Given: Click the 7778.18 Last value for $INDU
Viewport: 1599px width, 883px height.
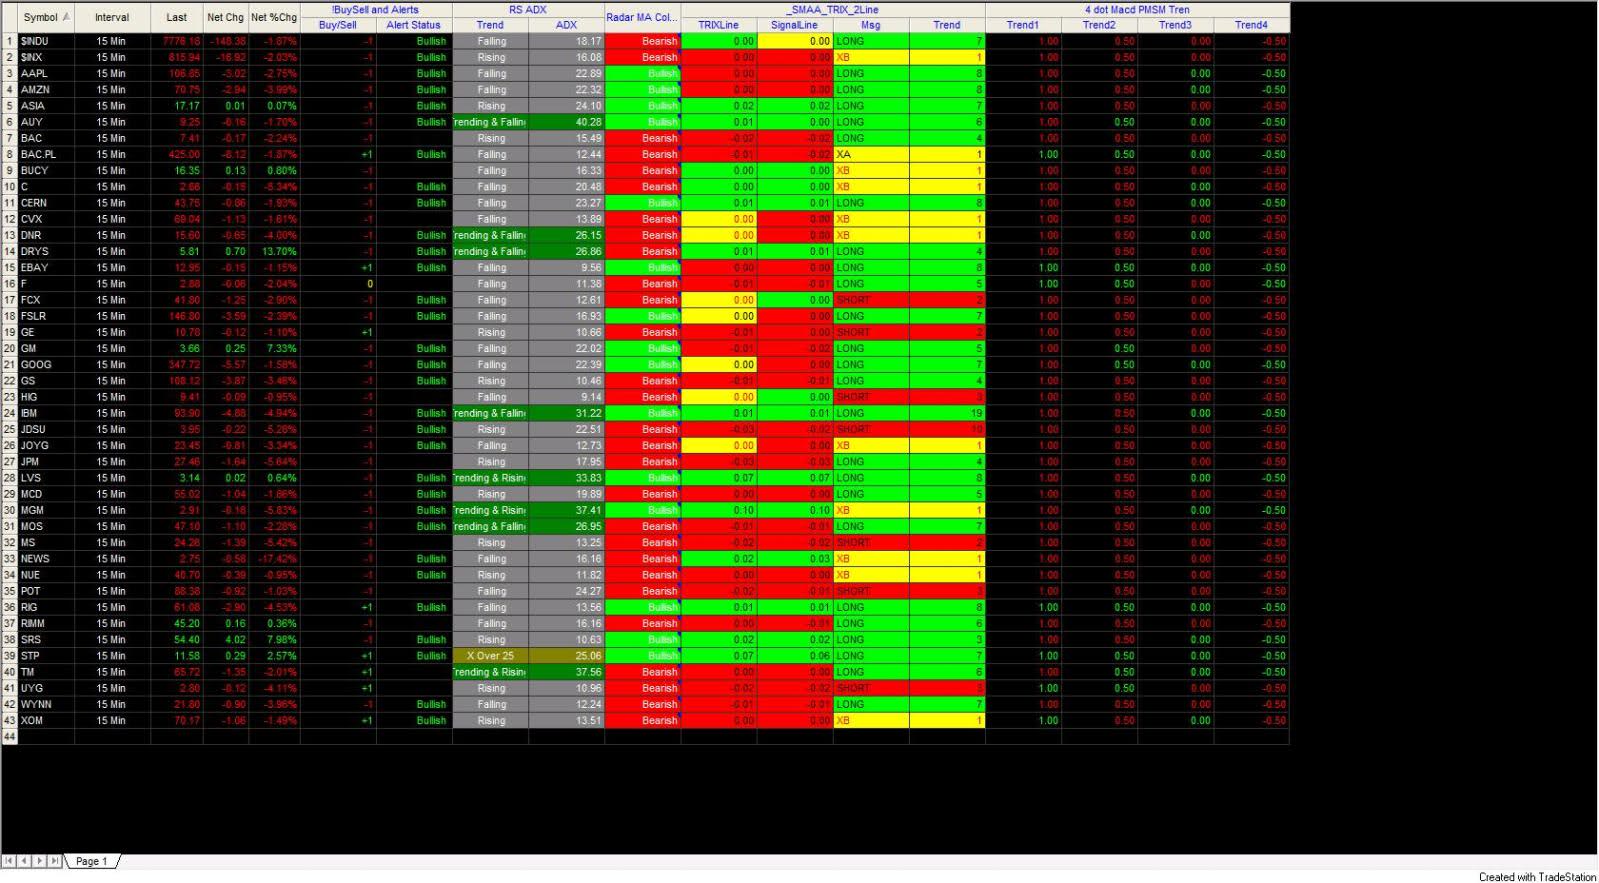Looking at the screenshot, I should click(x=177, y=41).
